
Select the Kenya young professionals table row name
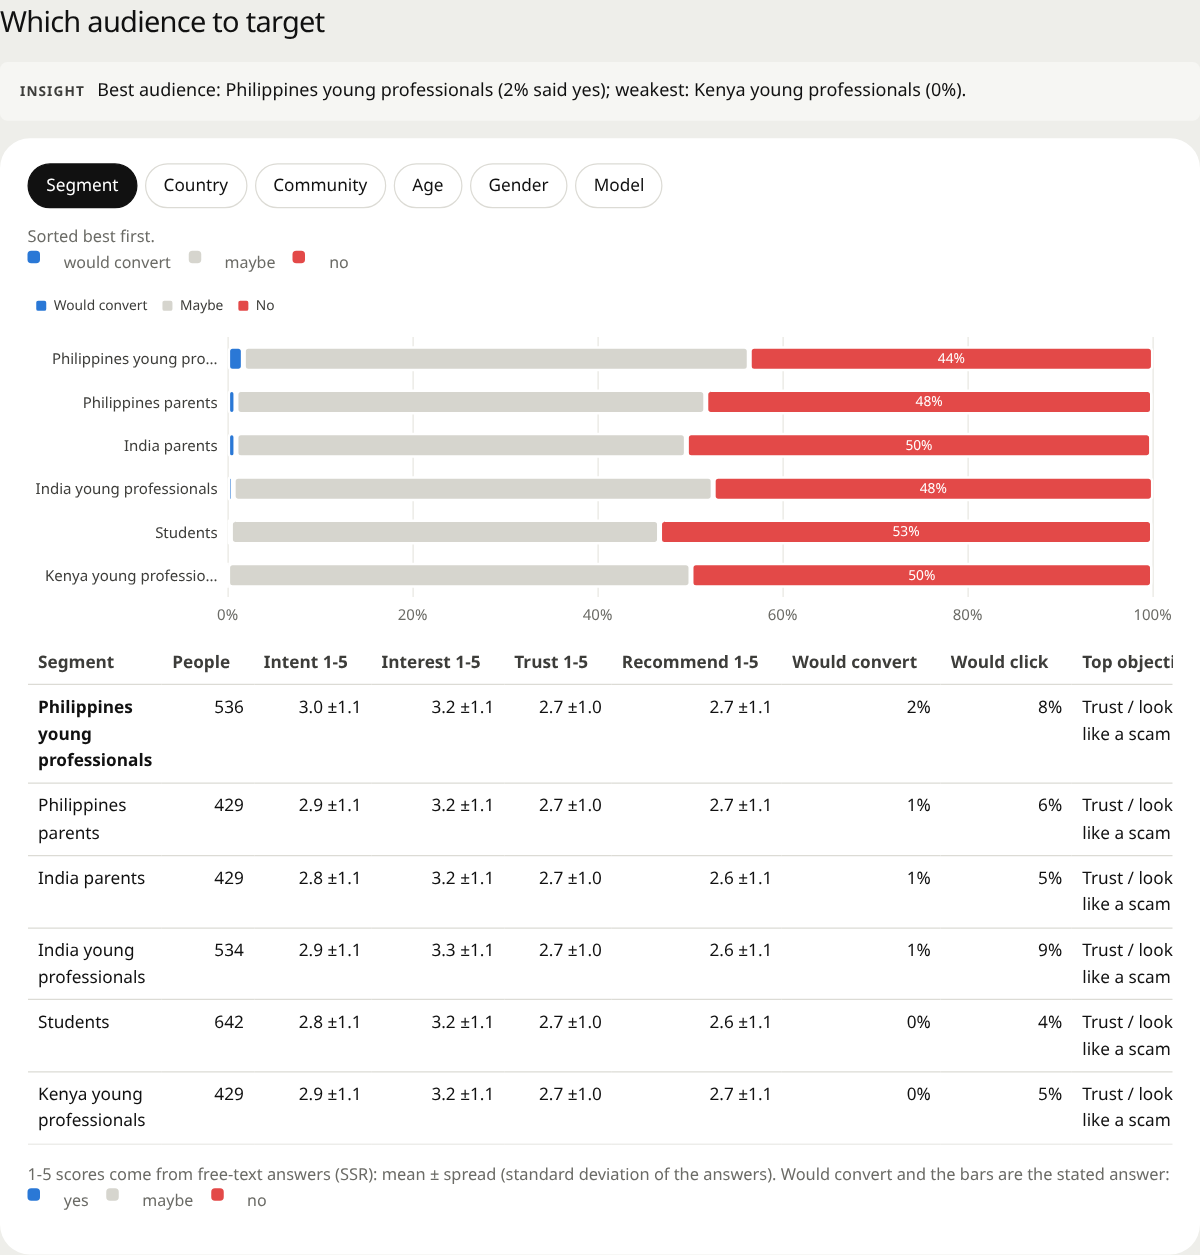click(91, 1107)
